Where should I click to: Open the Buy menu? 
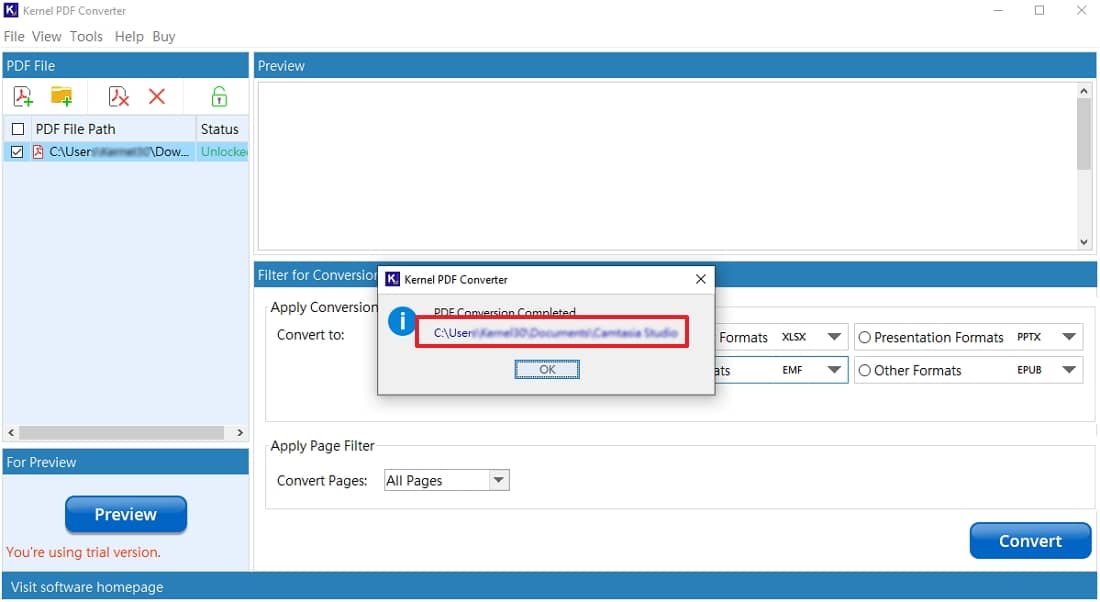coord(163,36)
